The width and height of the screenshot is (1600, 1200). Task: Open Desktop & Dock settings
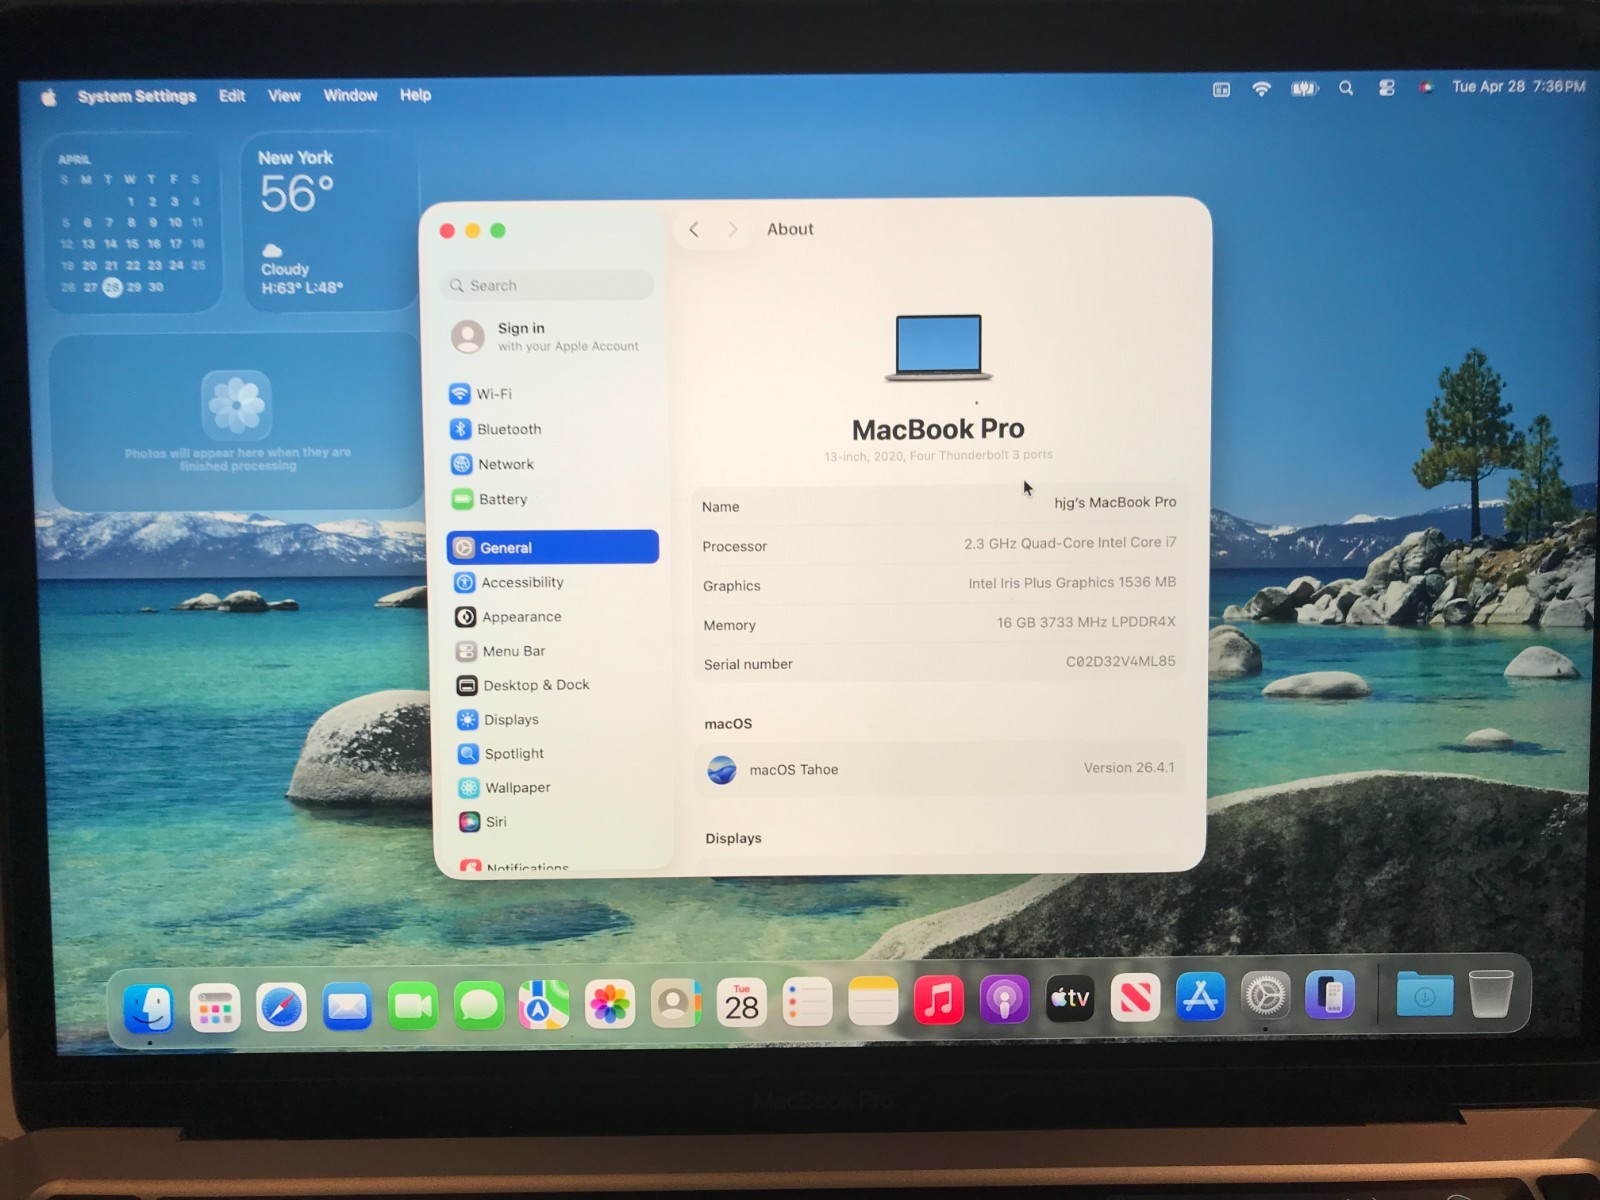(x=523, y=685)
